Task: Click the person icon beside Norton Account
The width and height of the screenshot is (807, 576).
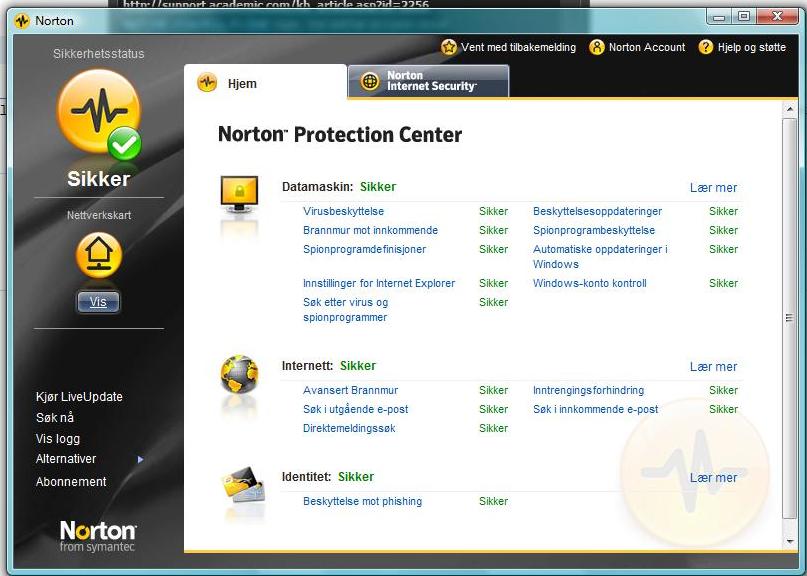Action: tap(597, 47)
